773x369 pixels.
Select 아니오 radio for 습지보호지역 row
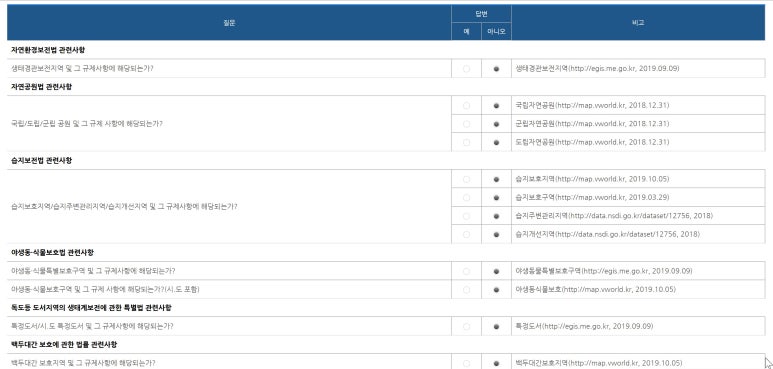pyautogui.click(x=496, y=179)
